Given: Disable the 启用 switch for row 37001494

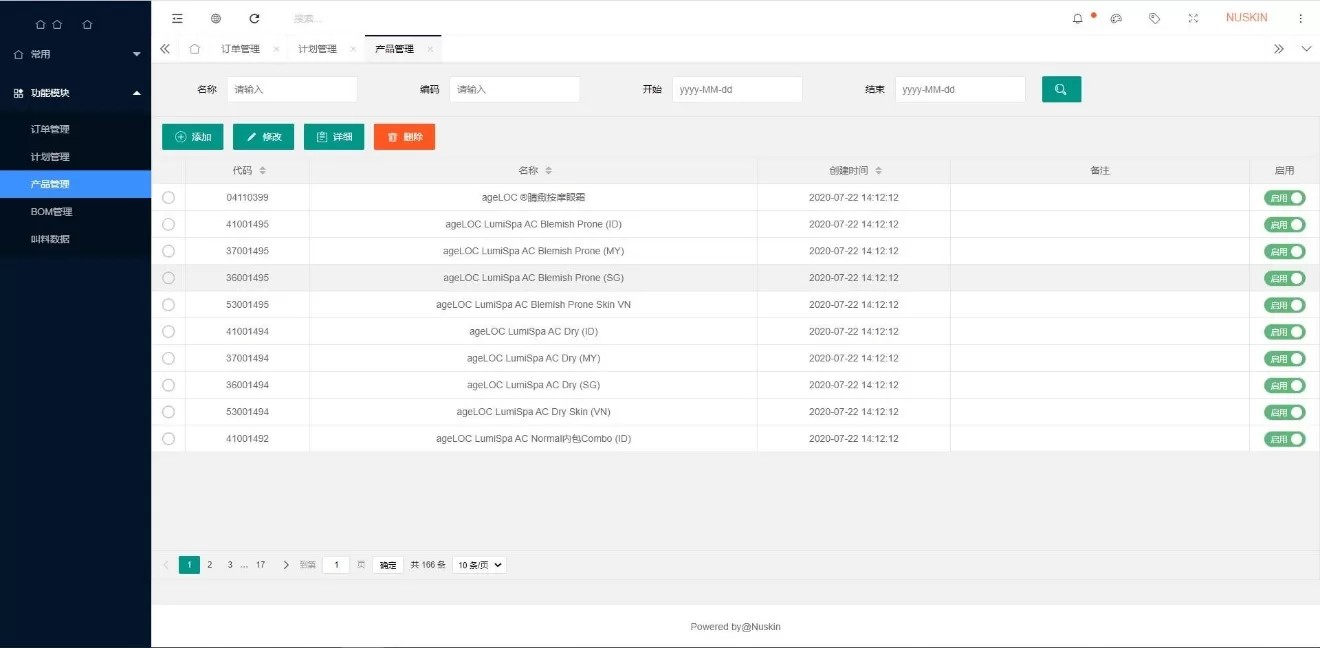Looking at the screenshot, I should pos(1285,359).
